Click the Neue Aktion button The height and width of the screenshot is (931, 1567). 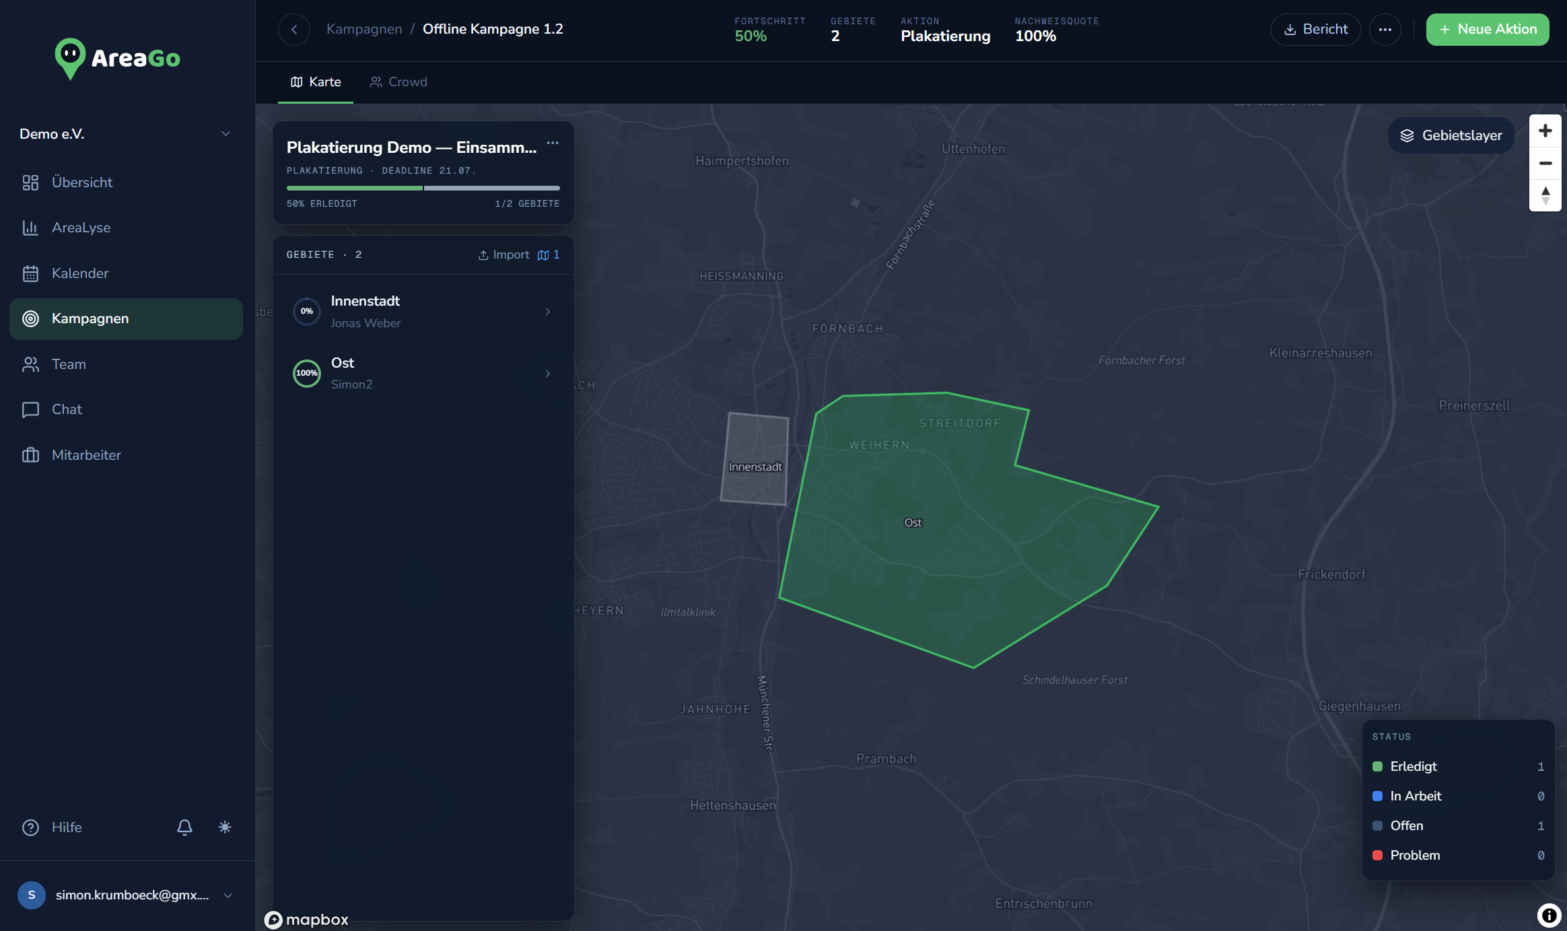point(1487,30)
